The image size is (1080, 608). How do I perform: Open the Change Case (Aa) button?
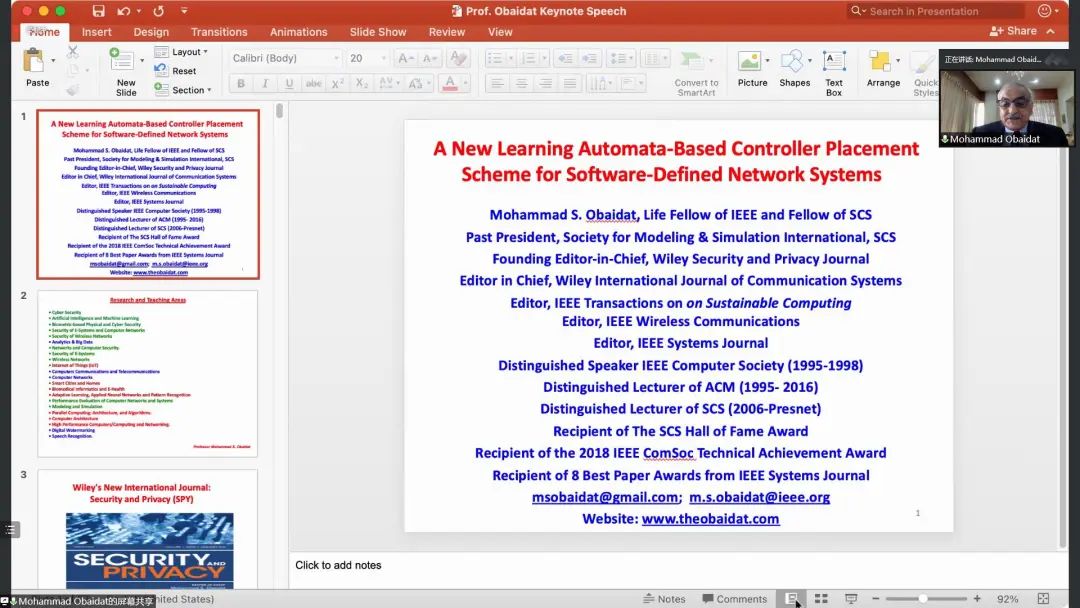(417, 83)
